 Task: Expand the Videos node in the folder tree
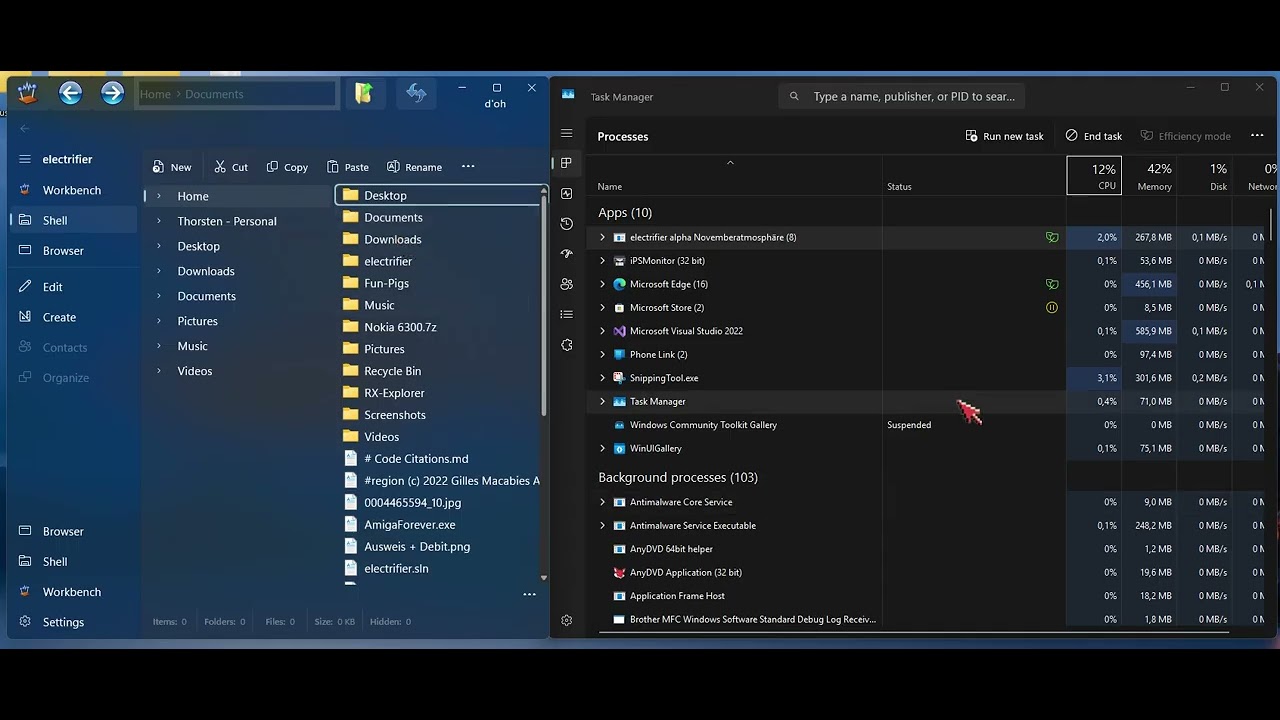tap(159, 371)
